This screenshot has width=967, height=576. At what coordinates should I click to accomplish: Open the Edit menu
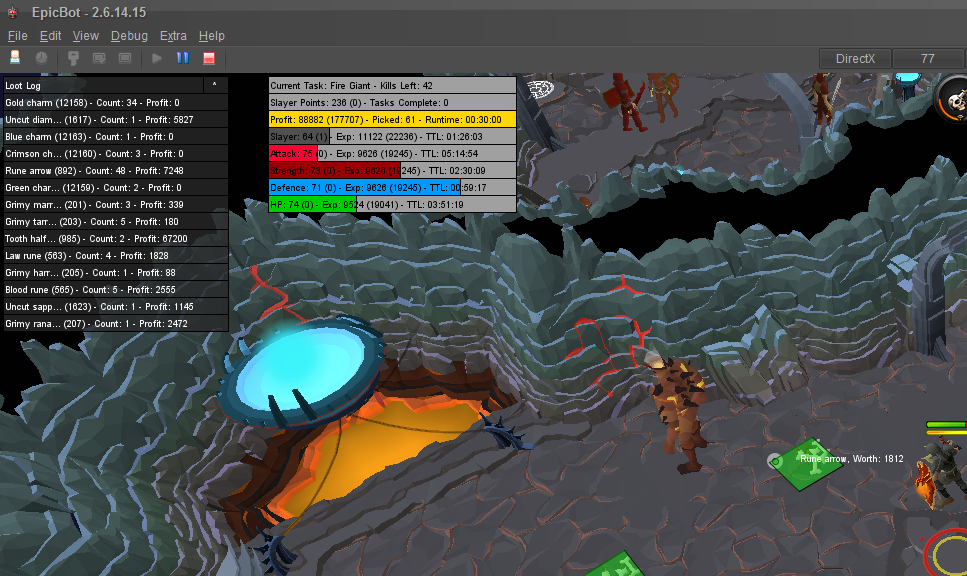point(51,36)
